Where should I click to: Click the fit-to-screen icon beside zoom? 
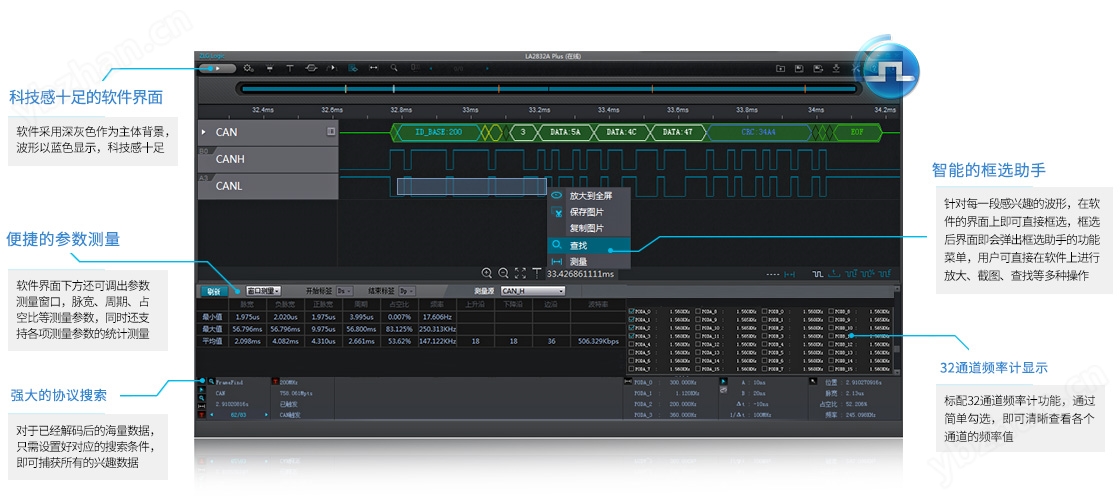[x=520, y=273]
